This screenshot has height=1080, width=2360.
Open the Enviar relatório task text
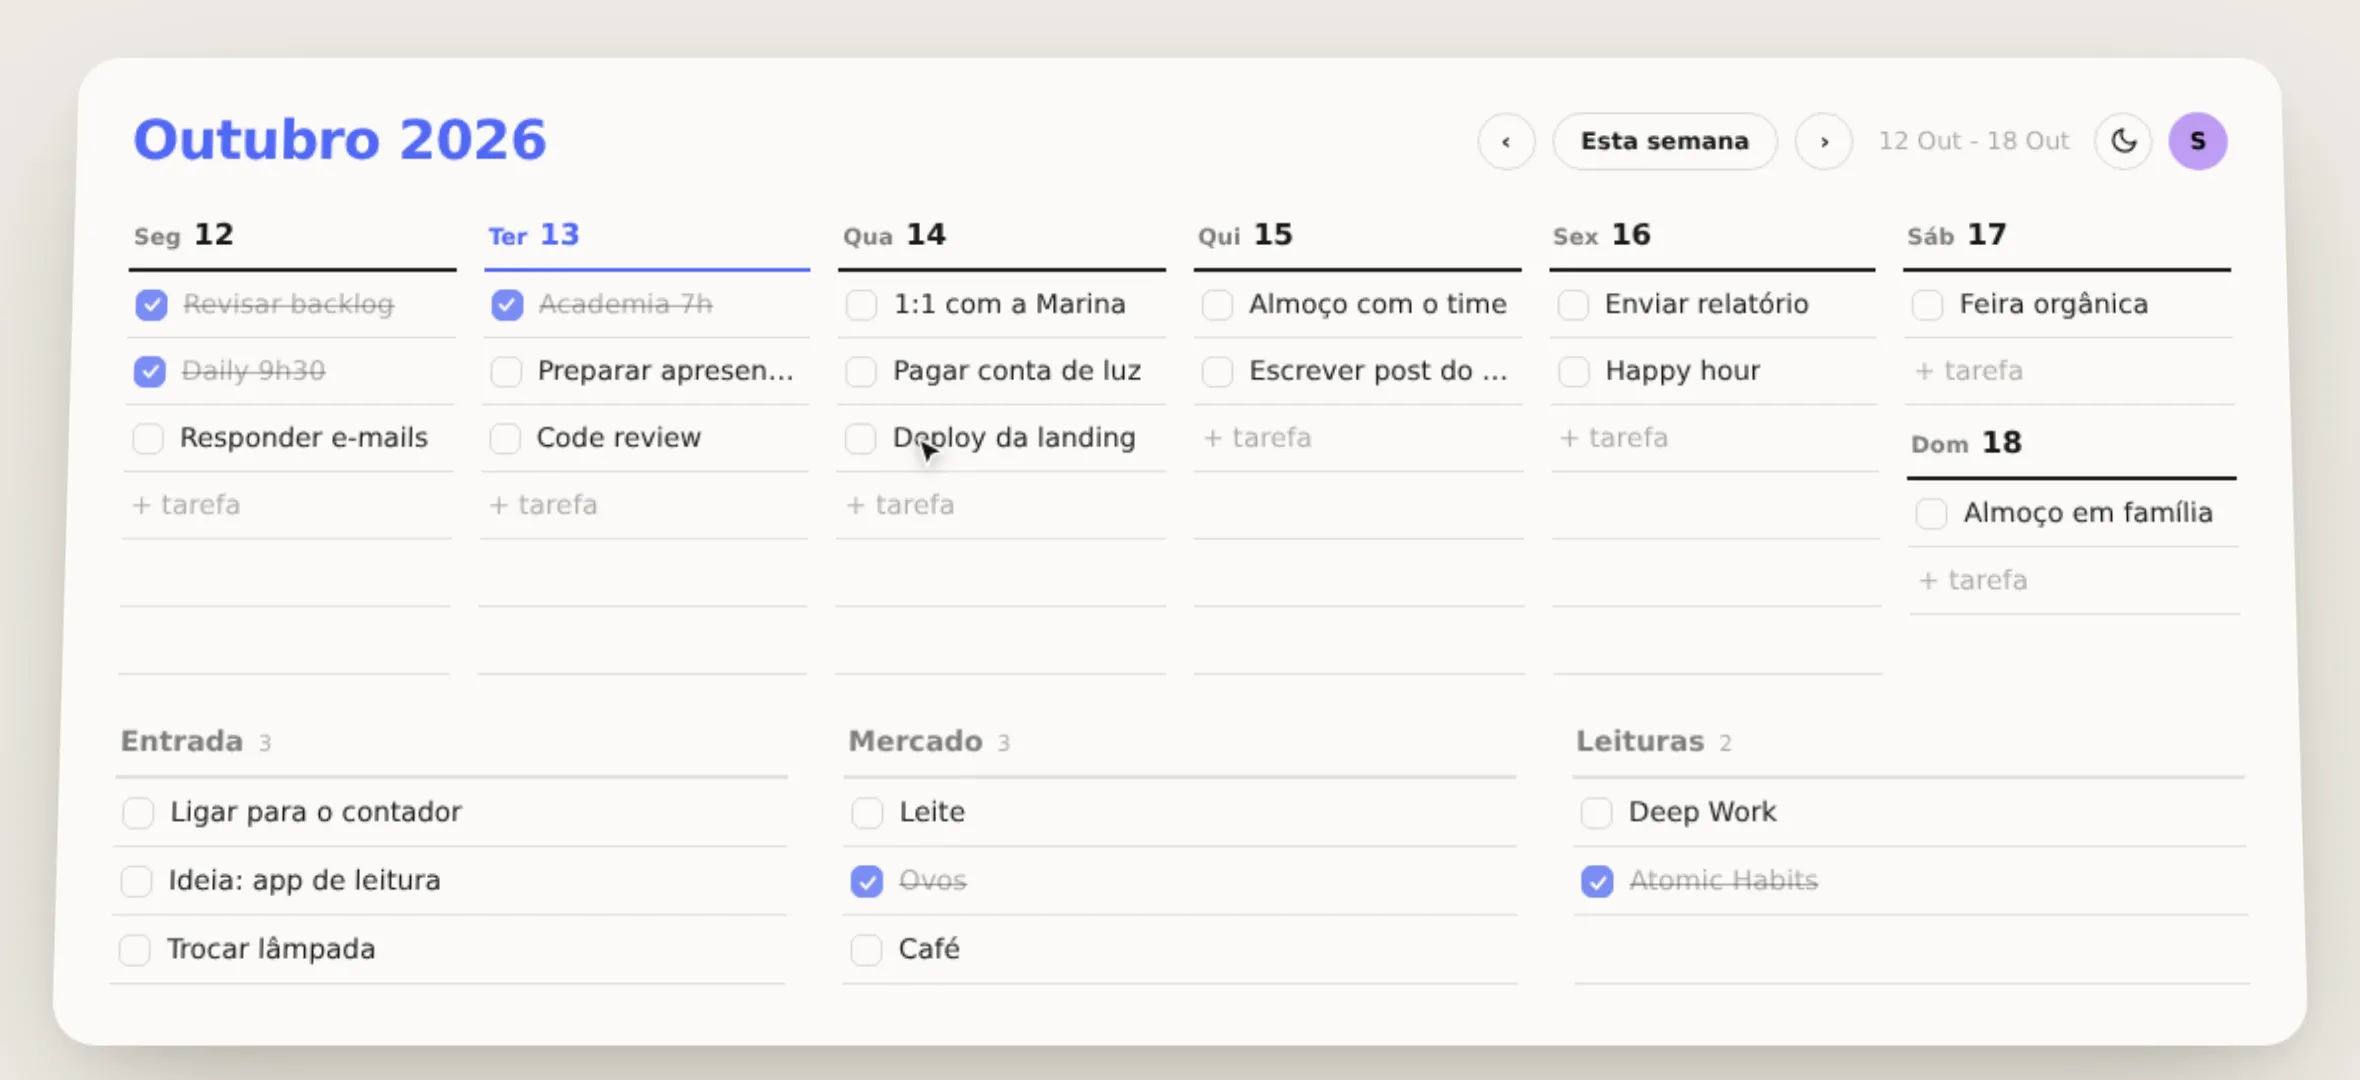[1707, 304]
